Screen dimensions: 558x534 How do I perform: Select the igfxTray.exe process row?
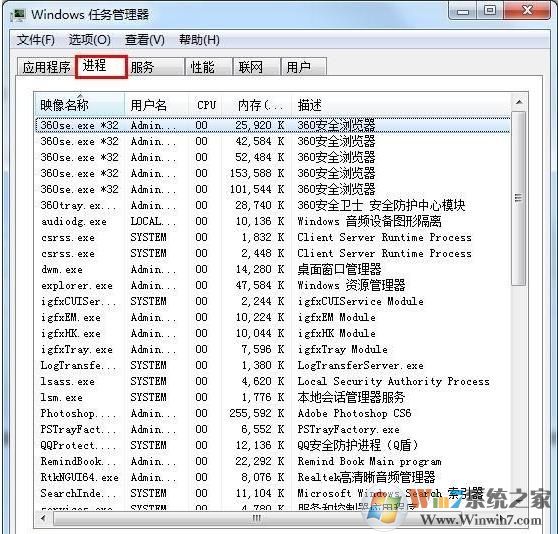point(273,349)
